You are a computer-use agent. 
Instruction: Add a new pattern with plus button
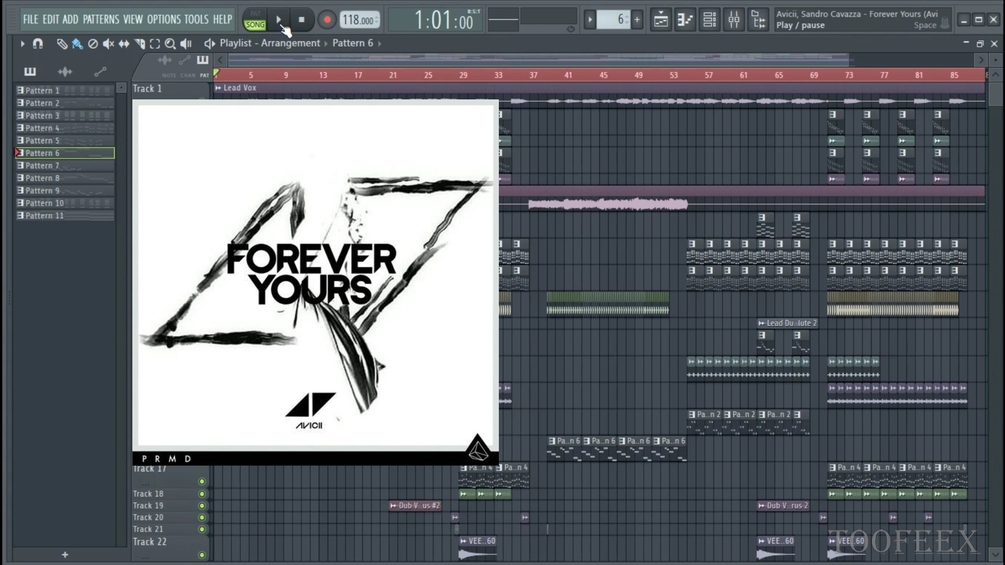65,555
